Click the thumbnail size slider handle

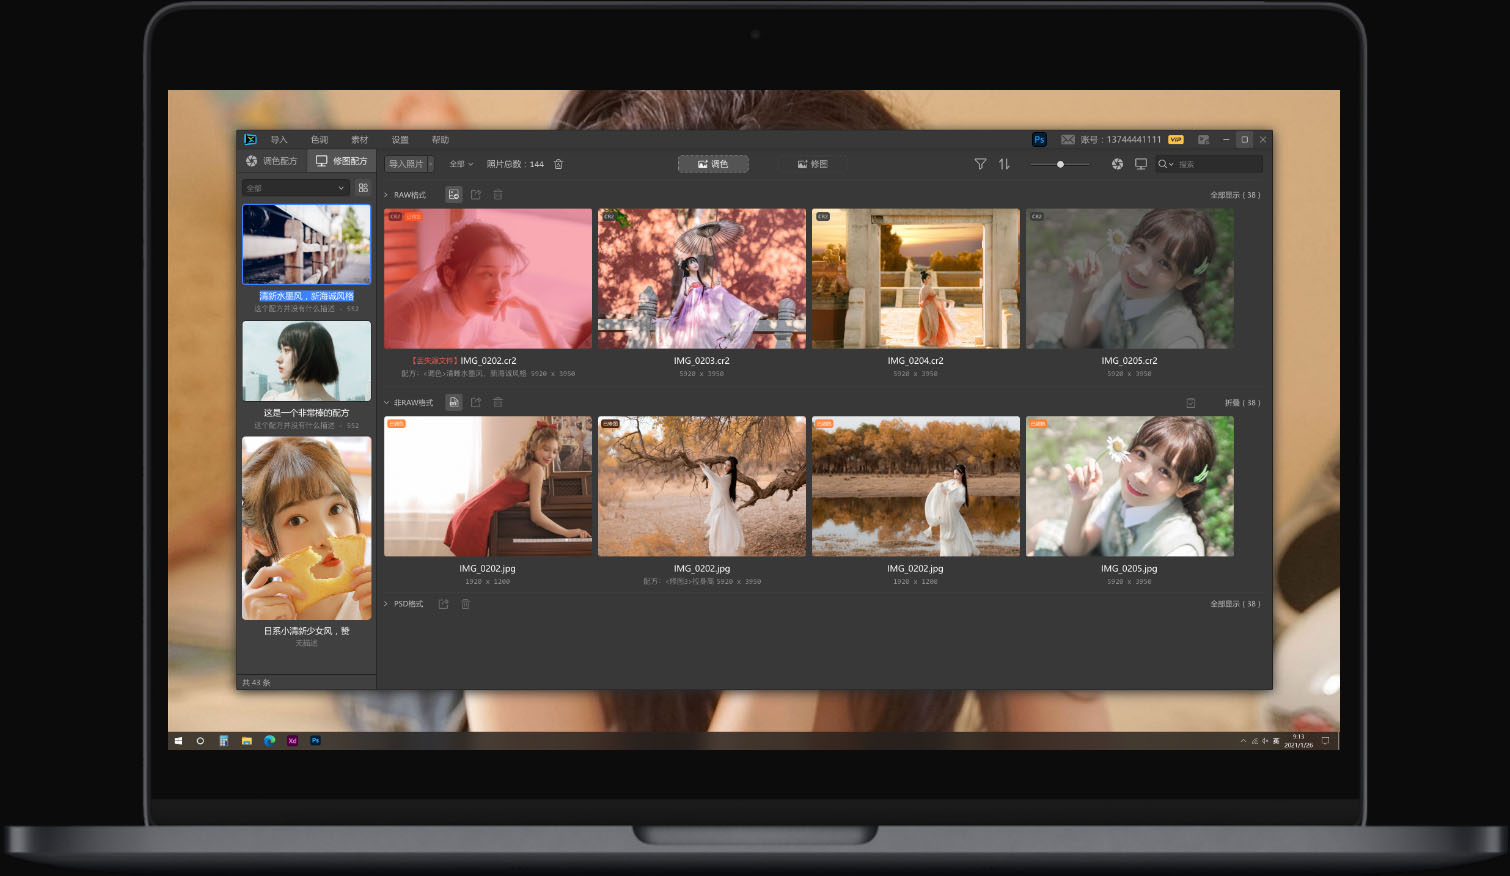tap(1060, 164)
